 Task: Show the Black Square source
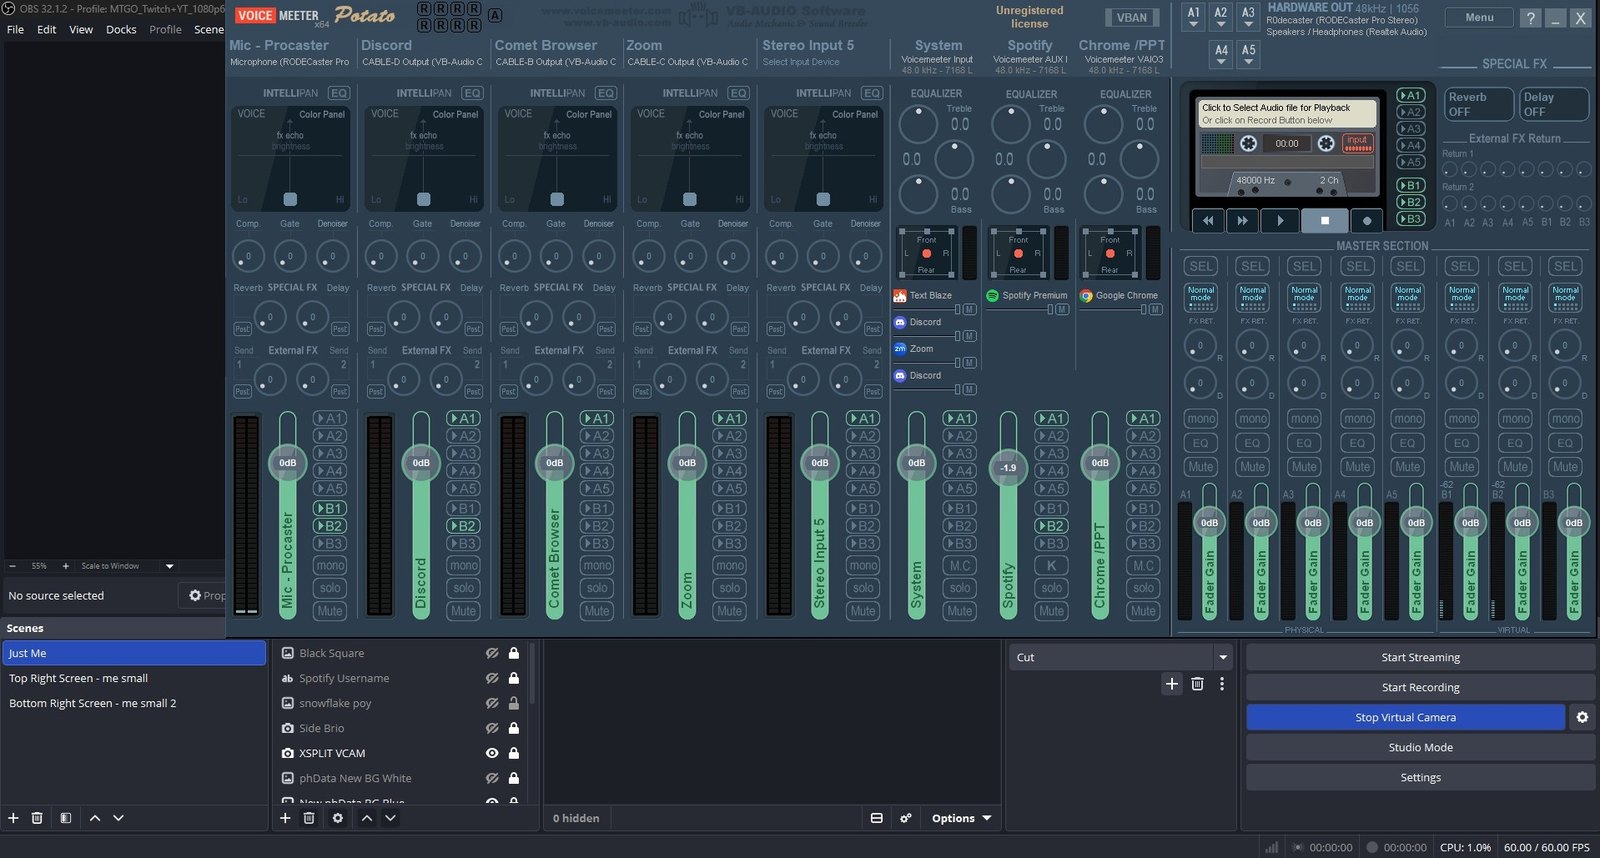[492, 653]
